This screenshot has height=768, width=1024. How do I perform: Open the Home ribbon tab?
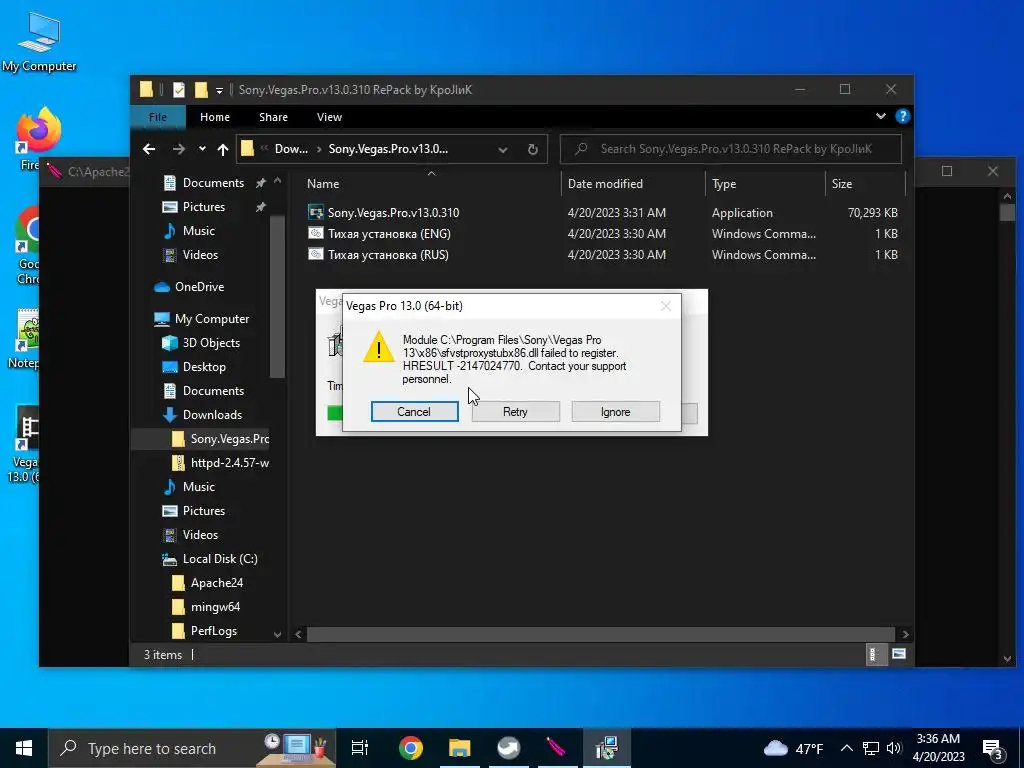tap(215, 117)
